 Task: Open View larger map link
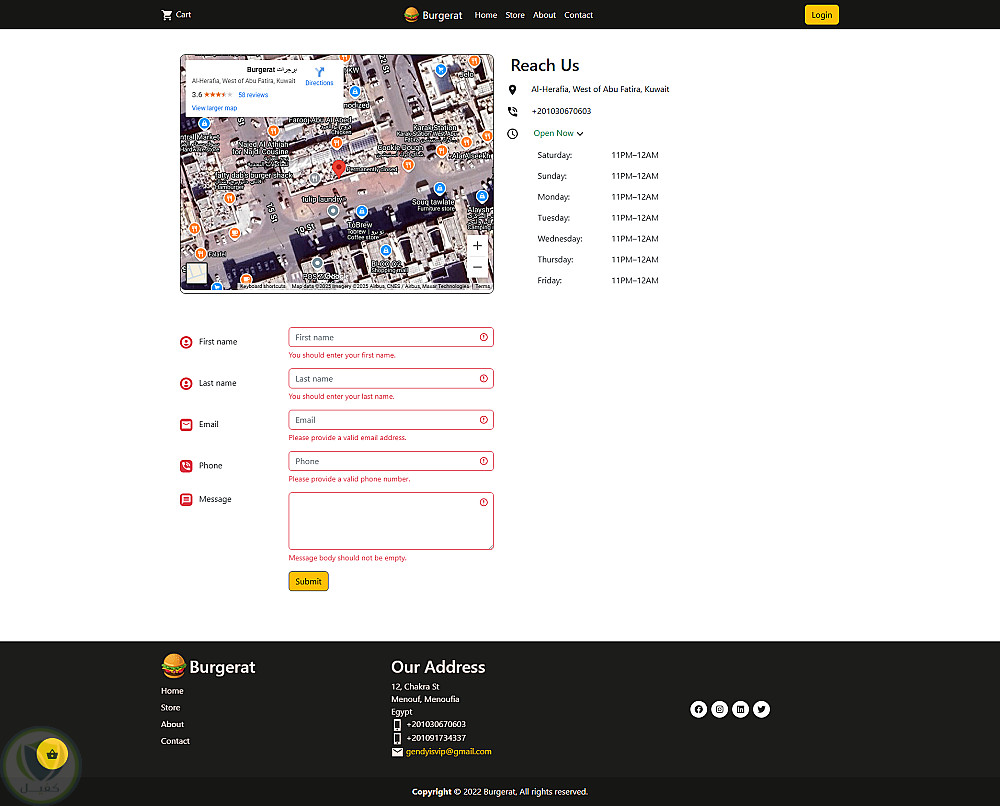[214, 108]
